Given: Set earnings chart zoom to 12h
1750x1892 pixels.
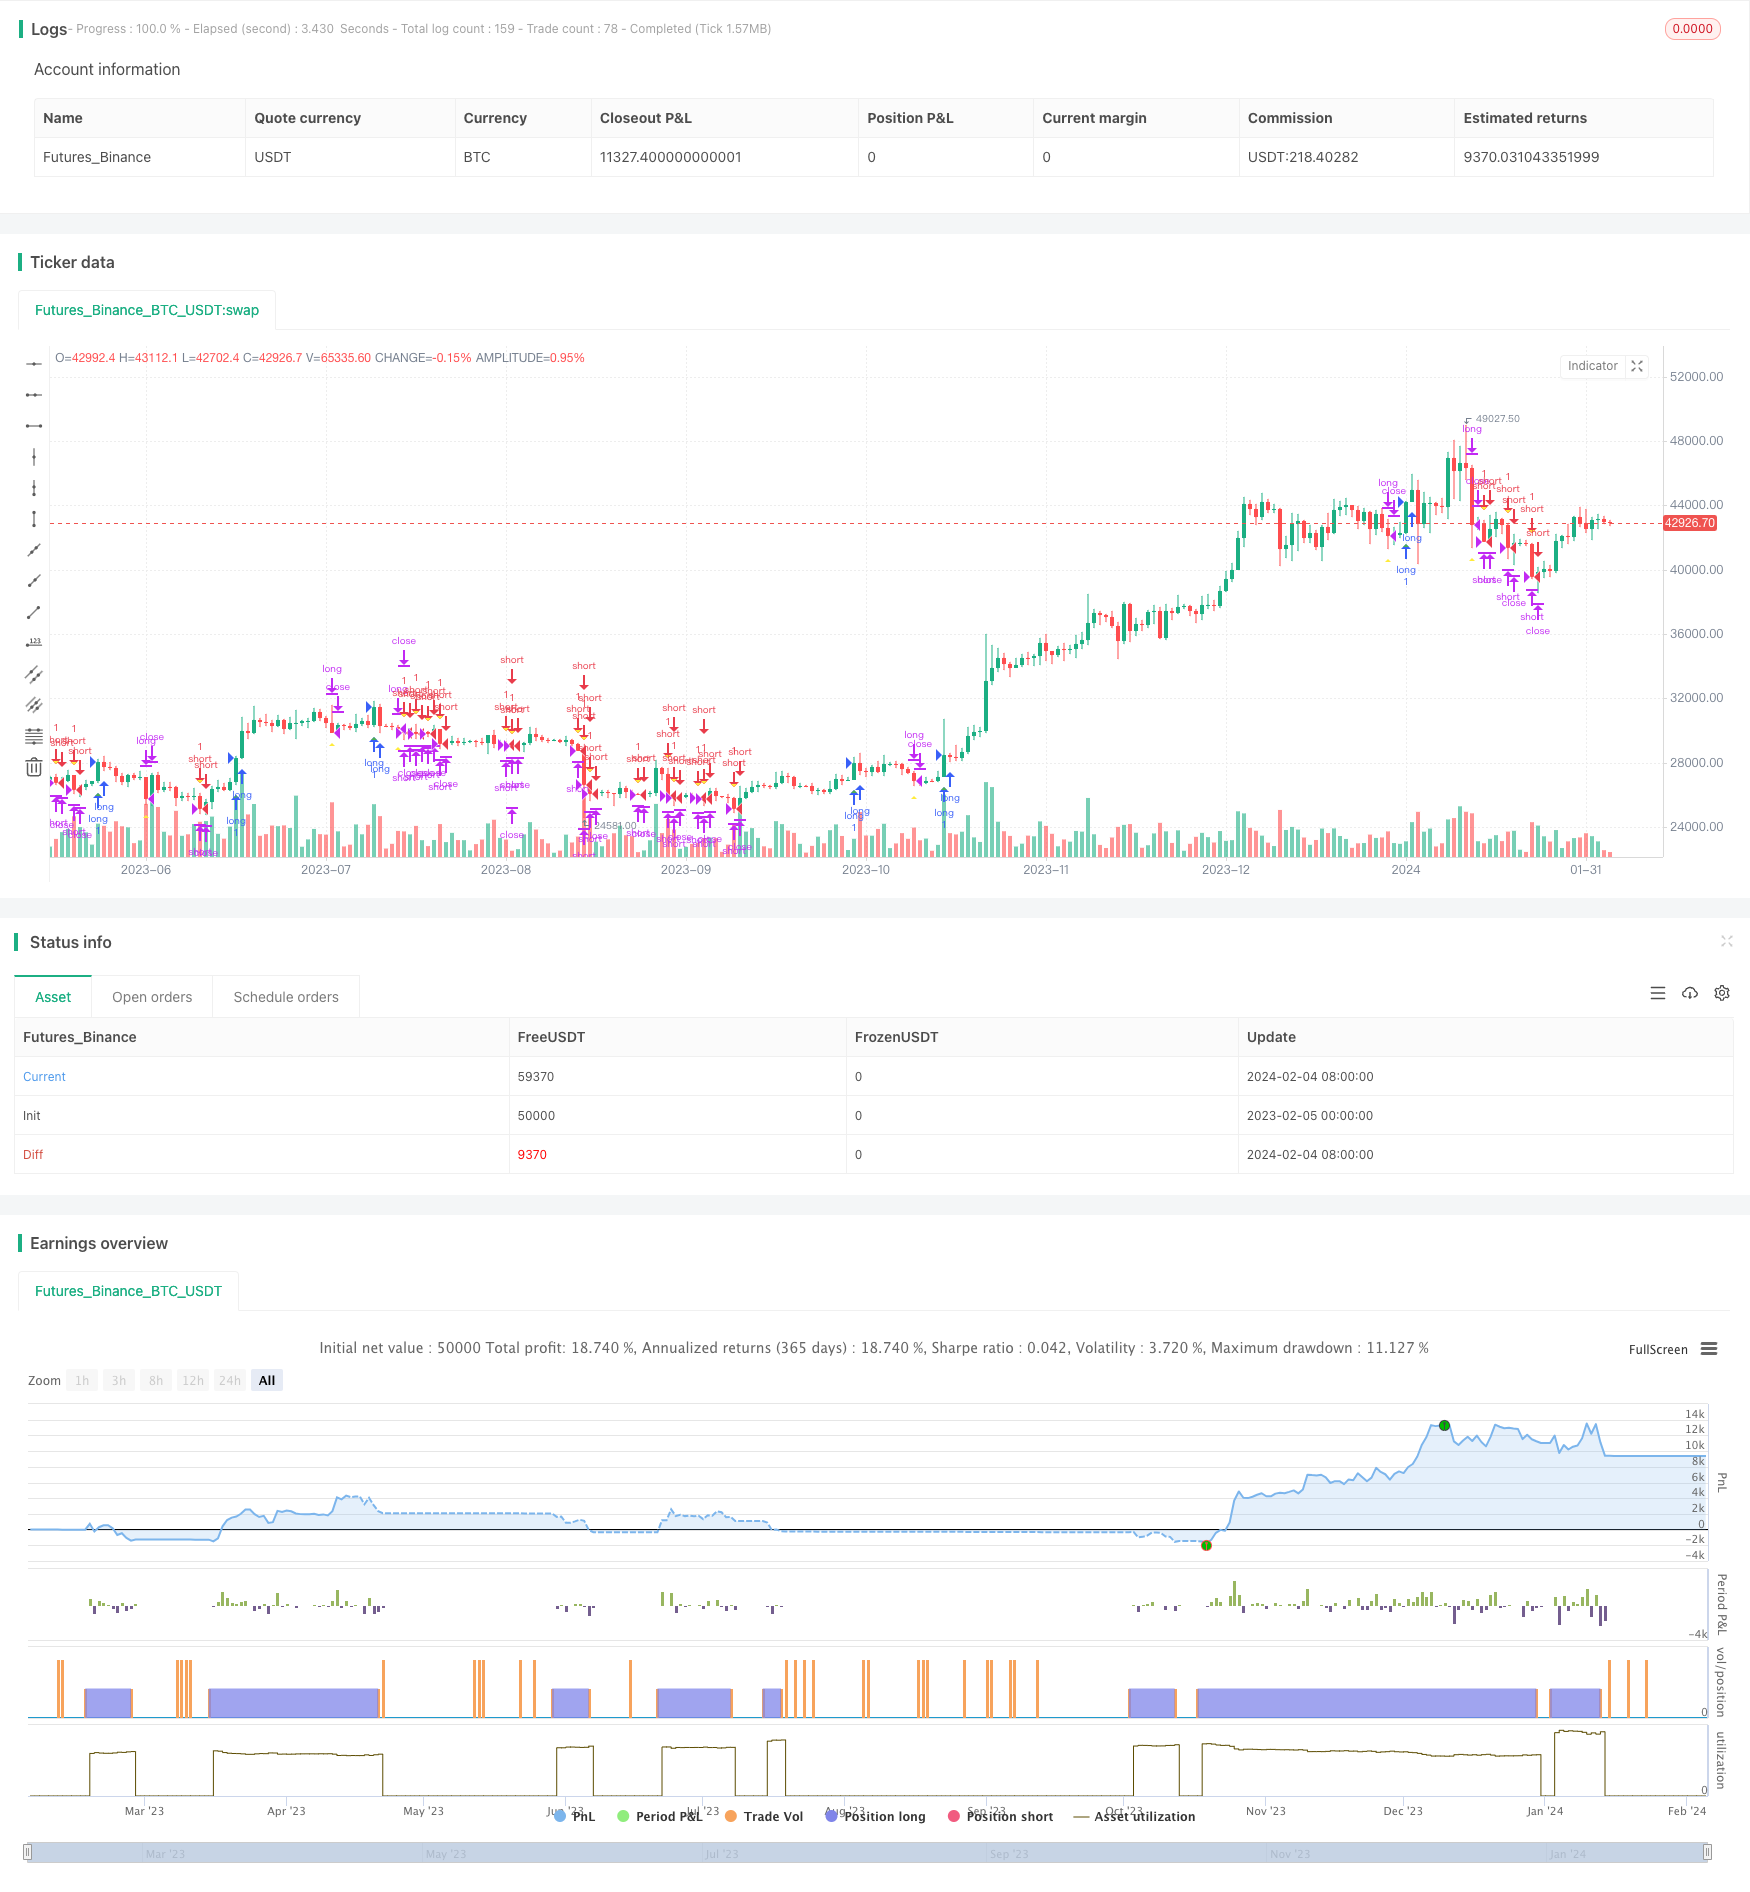Looking at the screenshot, I should tap(193, 1380).
